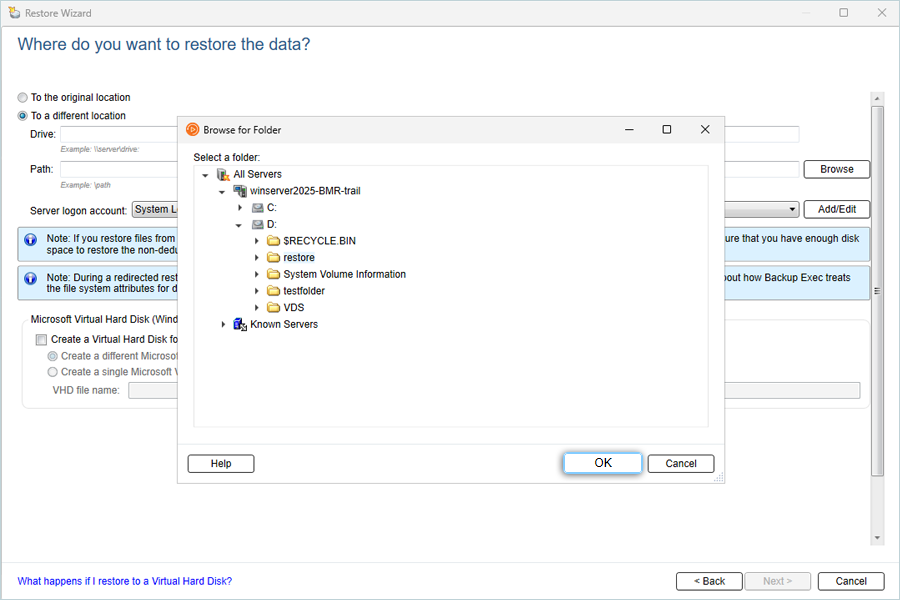
Task: Click the $RECYCLE.BIN folder icon
Action: click(273, 241)
